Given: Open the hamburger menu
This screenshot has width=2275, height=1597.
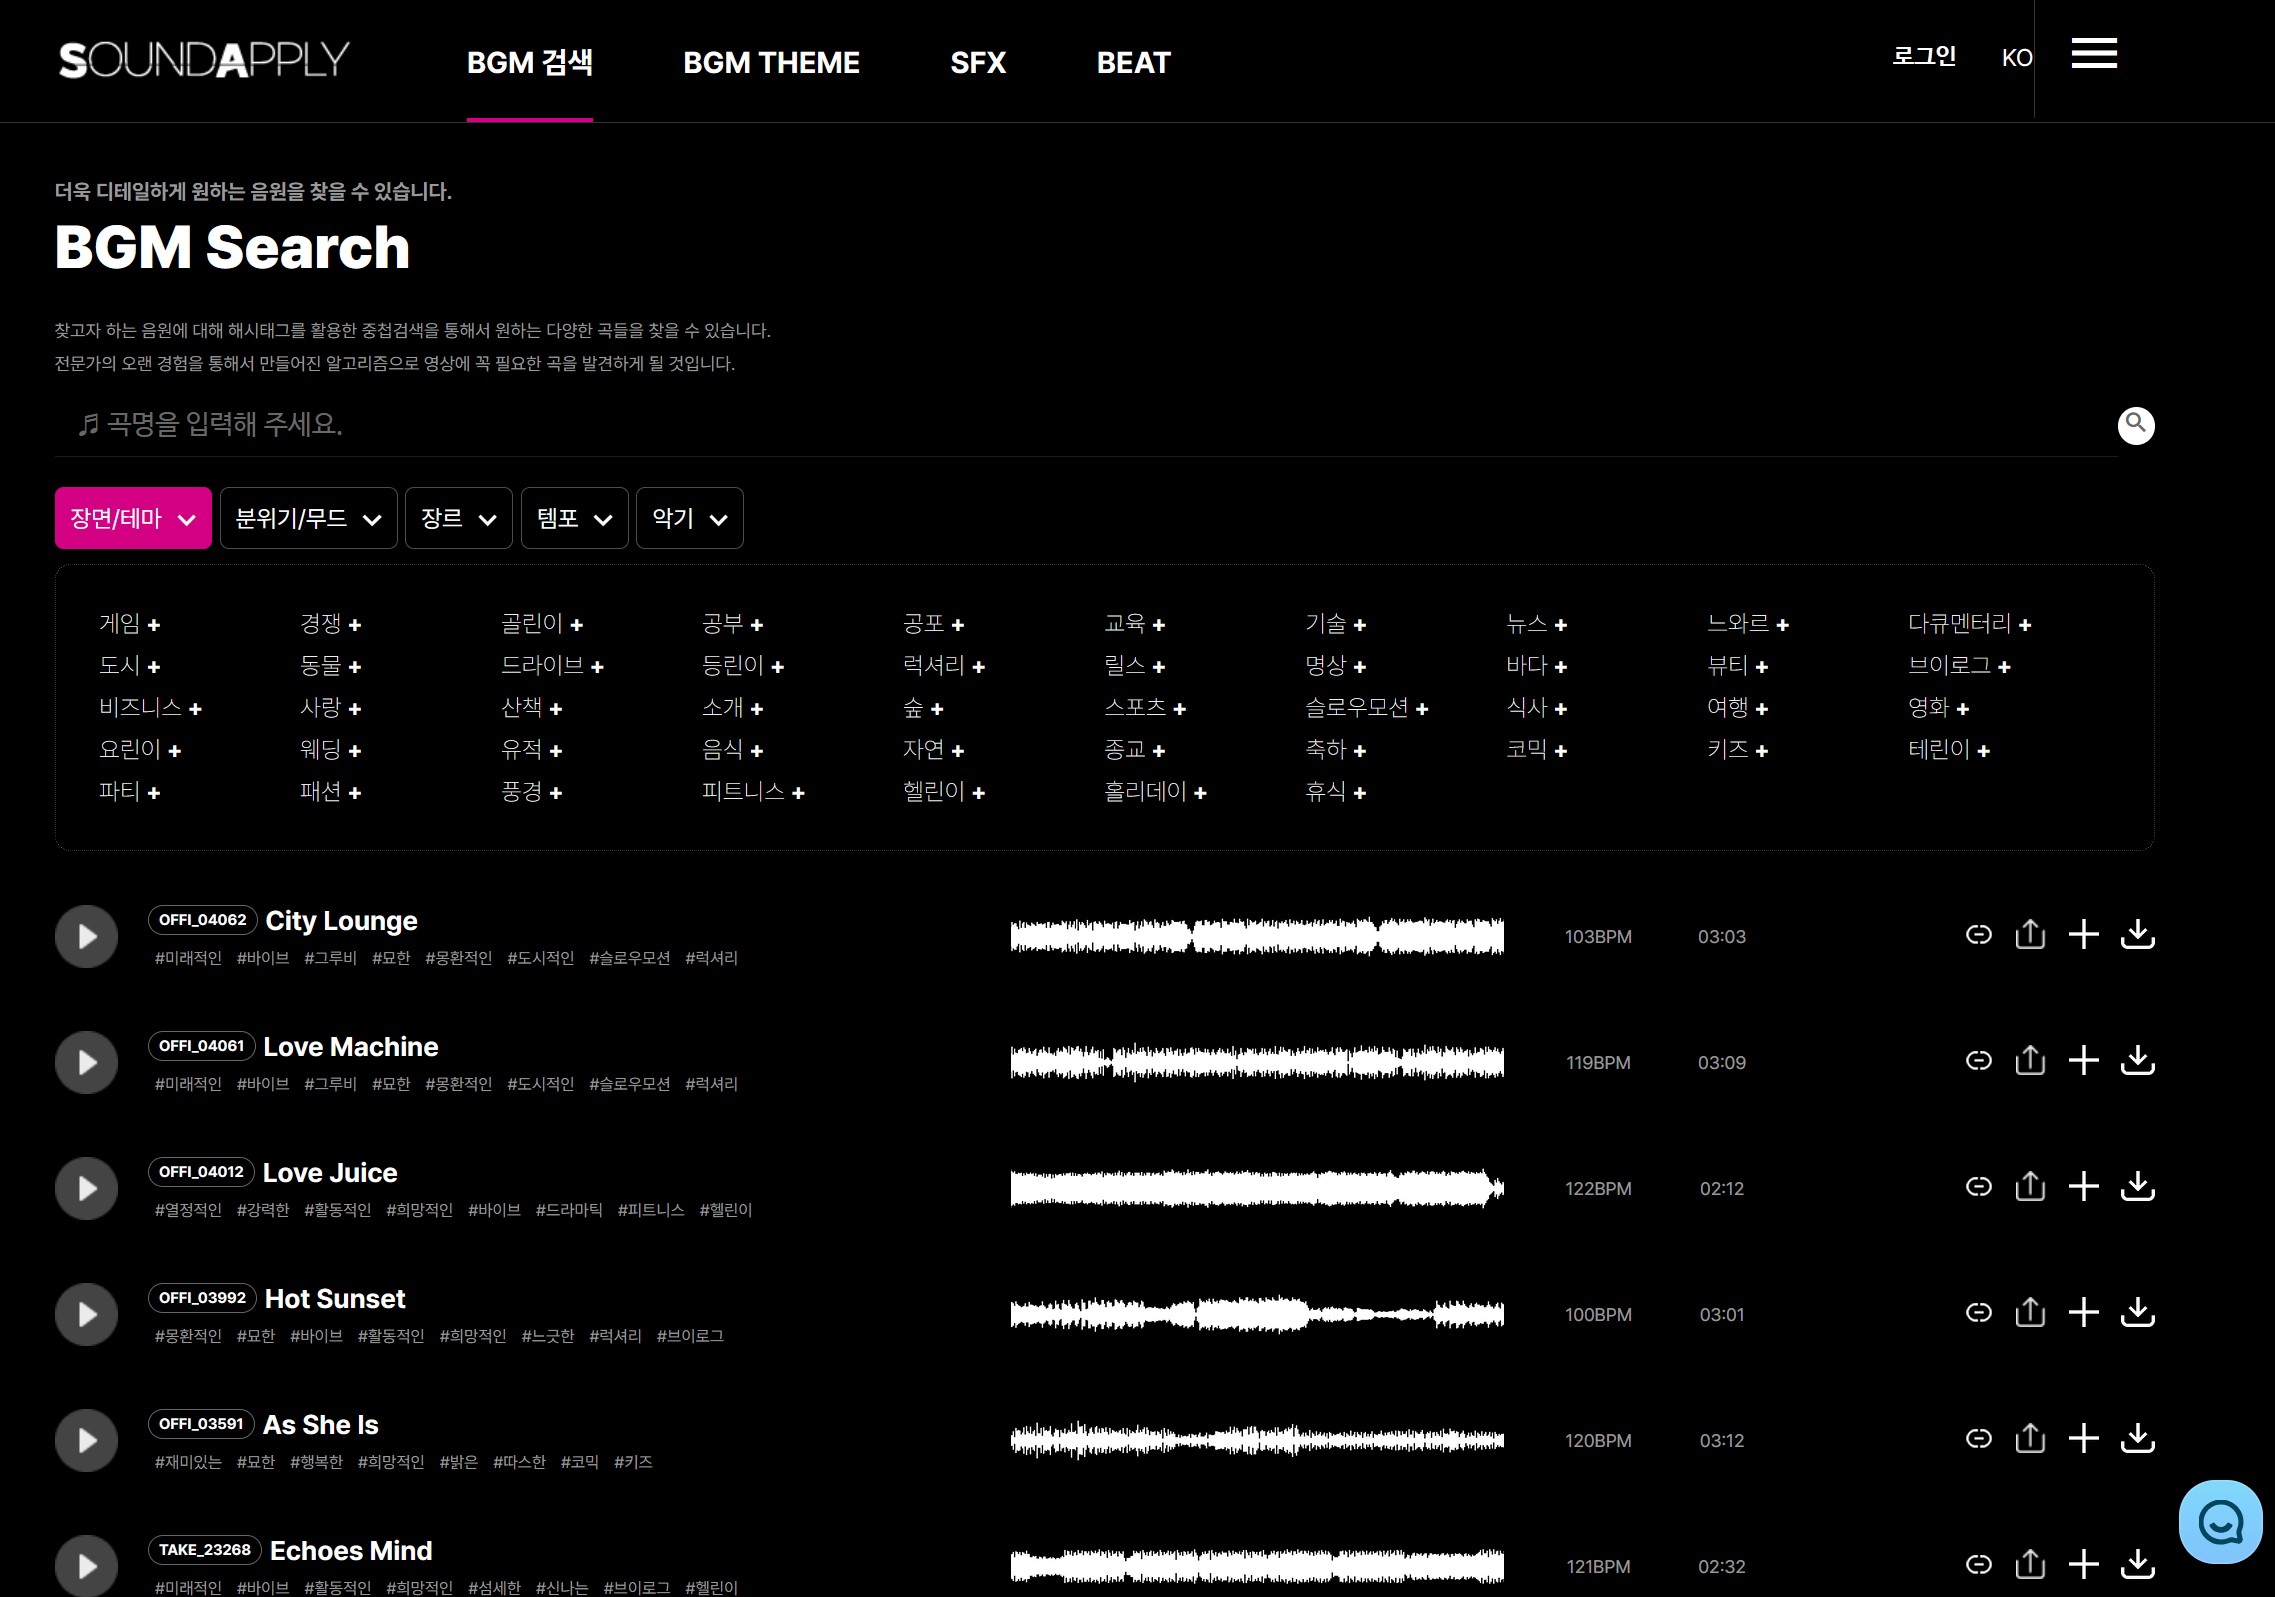Looking at the screenshot, I should point(2094,54).
